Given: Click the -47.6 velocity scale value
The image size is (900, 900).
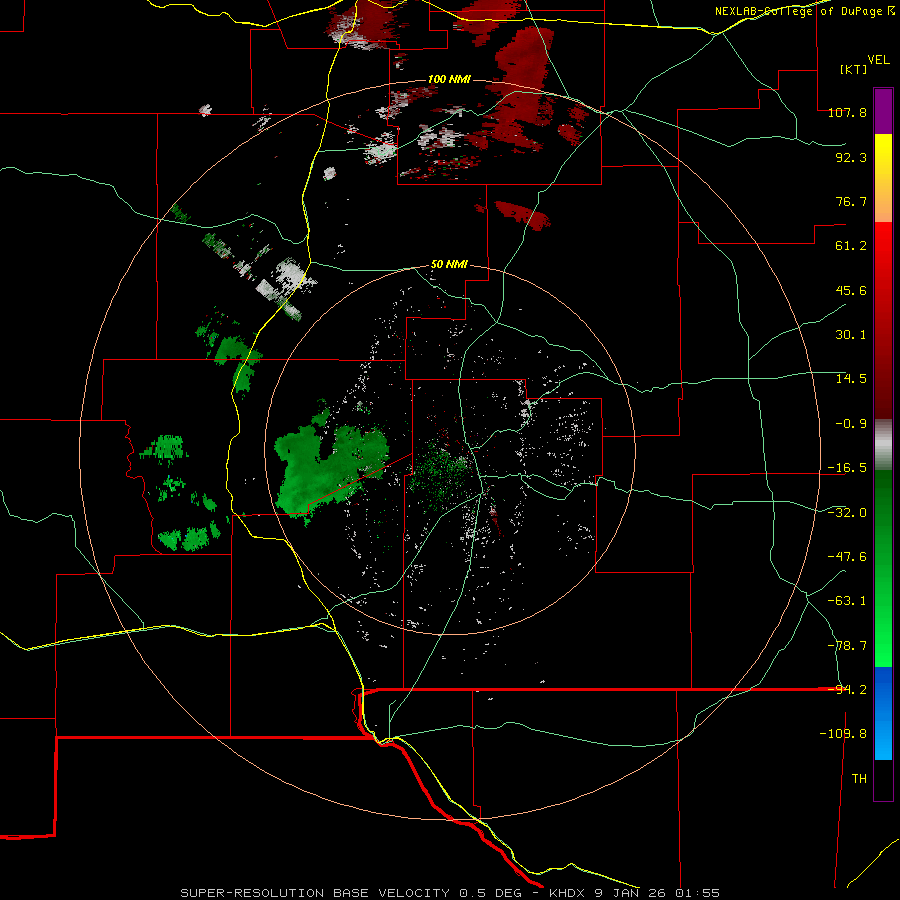Looking at the screenshot, I should pyautogui.click(x=847, y=557).
